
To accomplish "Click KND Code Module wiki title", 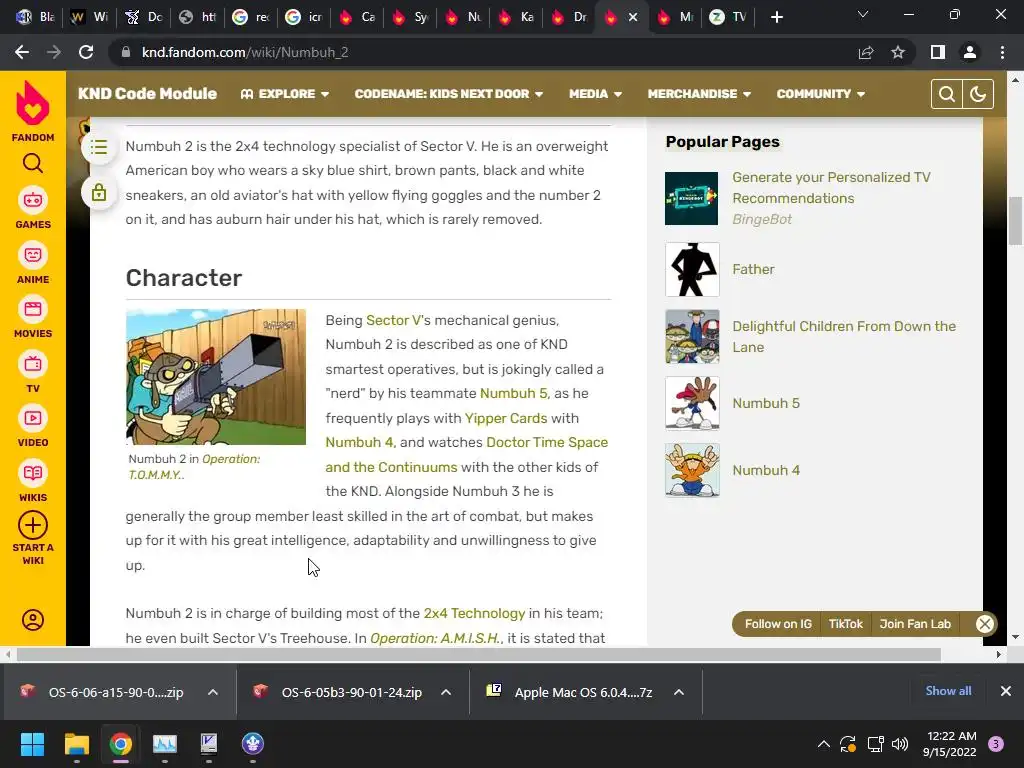I will 148,94.
